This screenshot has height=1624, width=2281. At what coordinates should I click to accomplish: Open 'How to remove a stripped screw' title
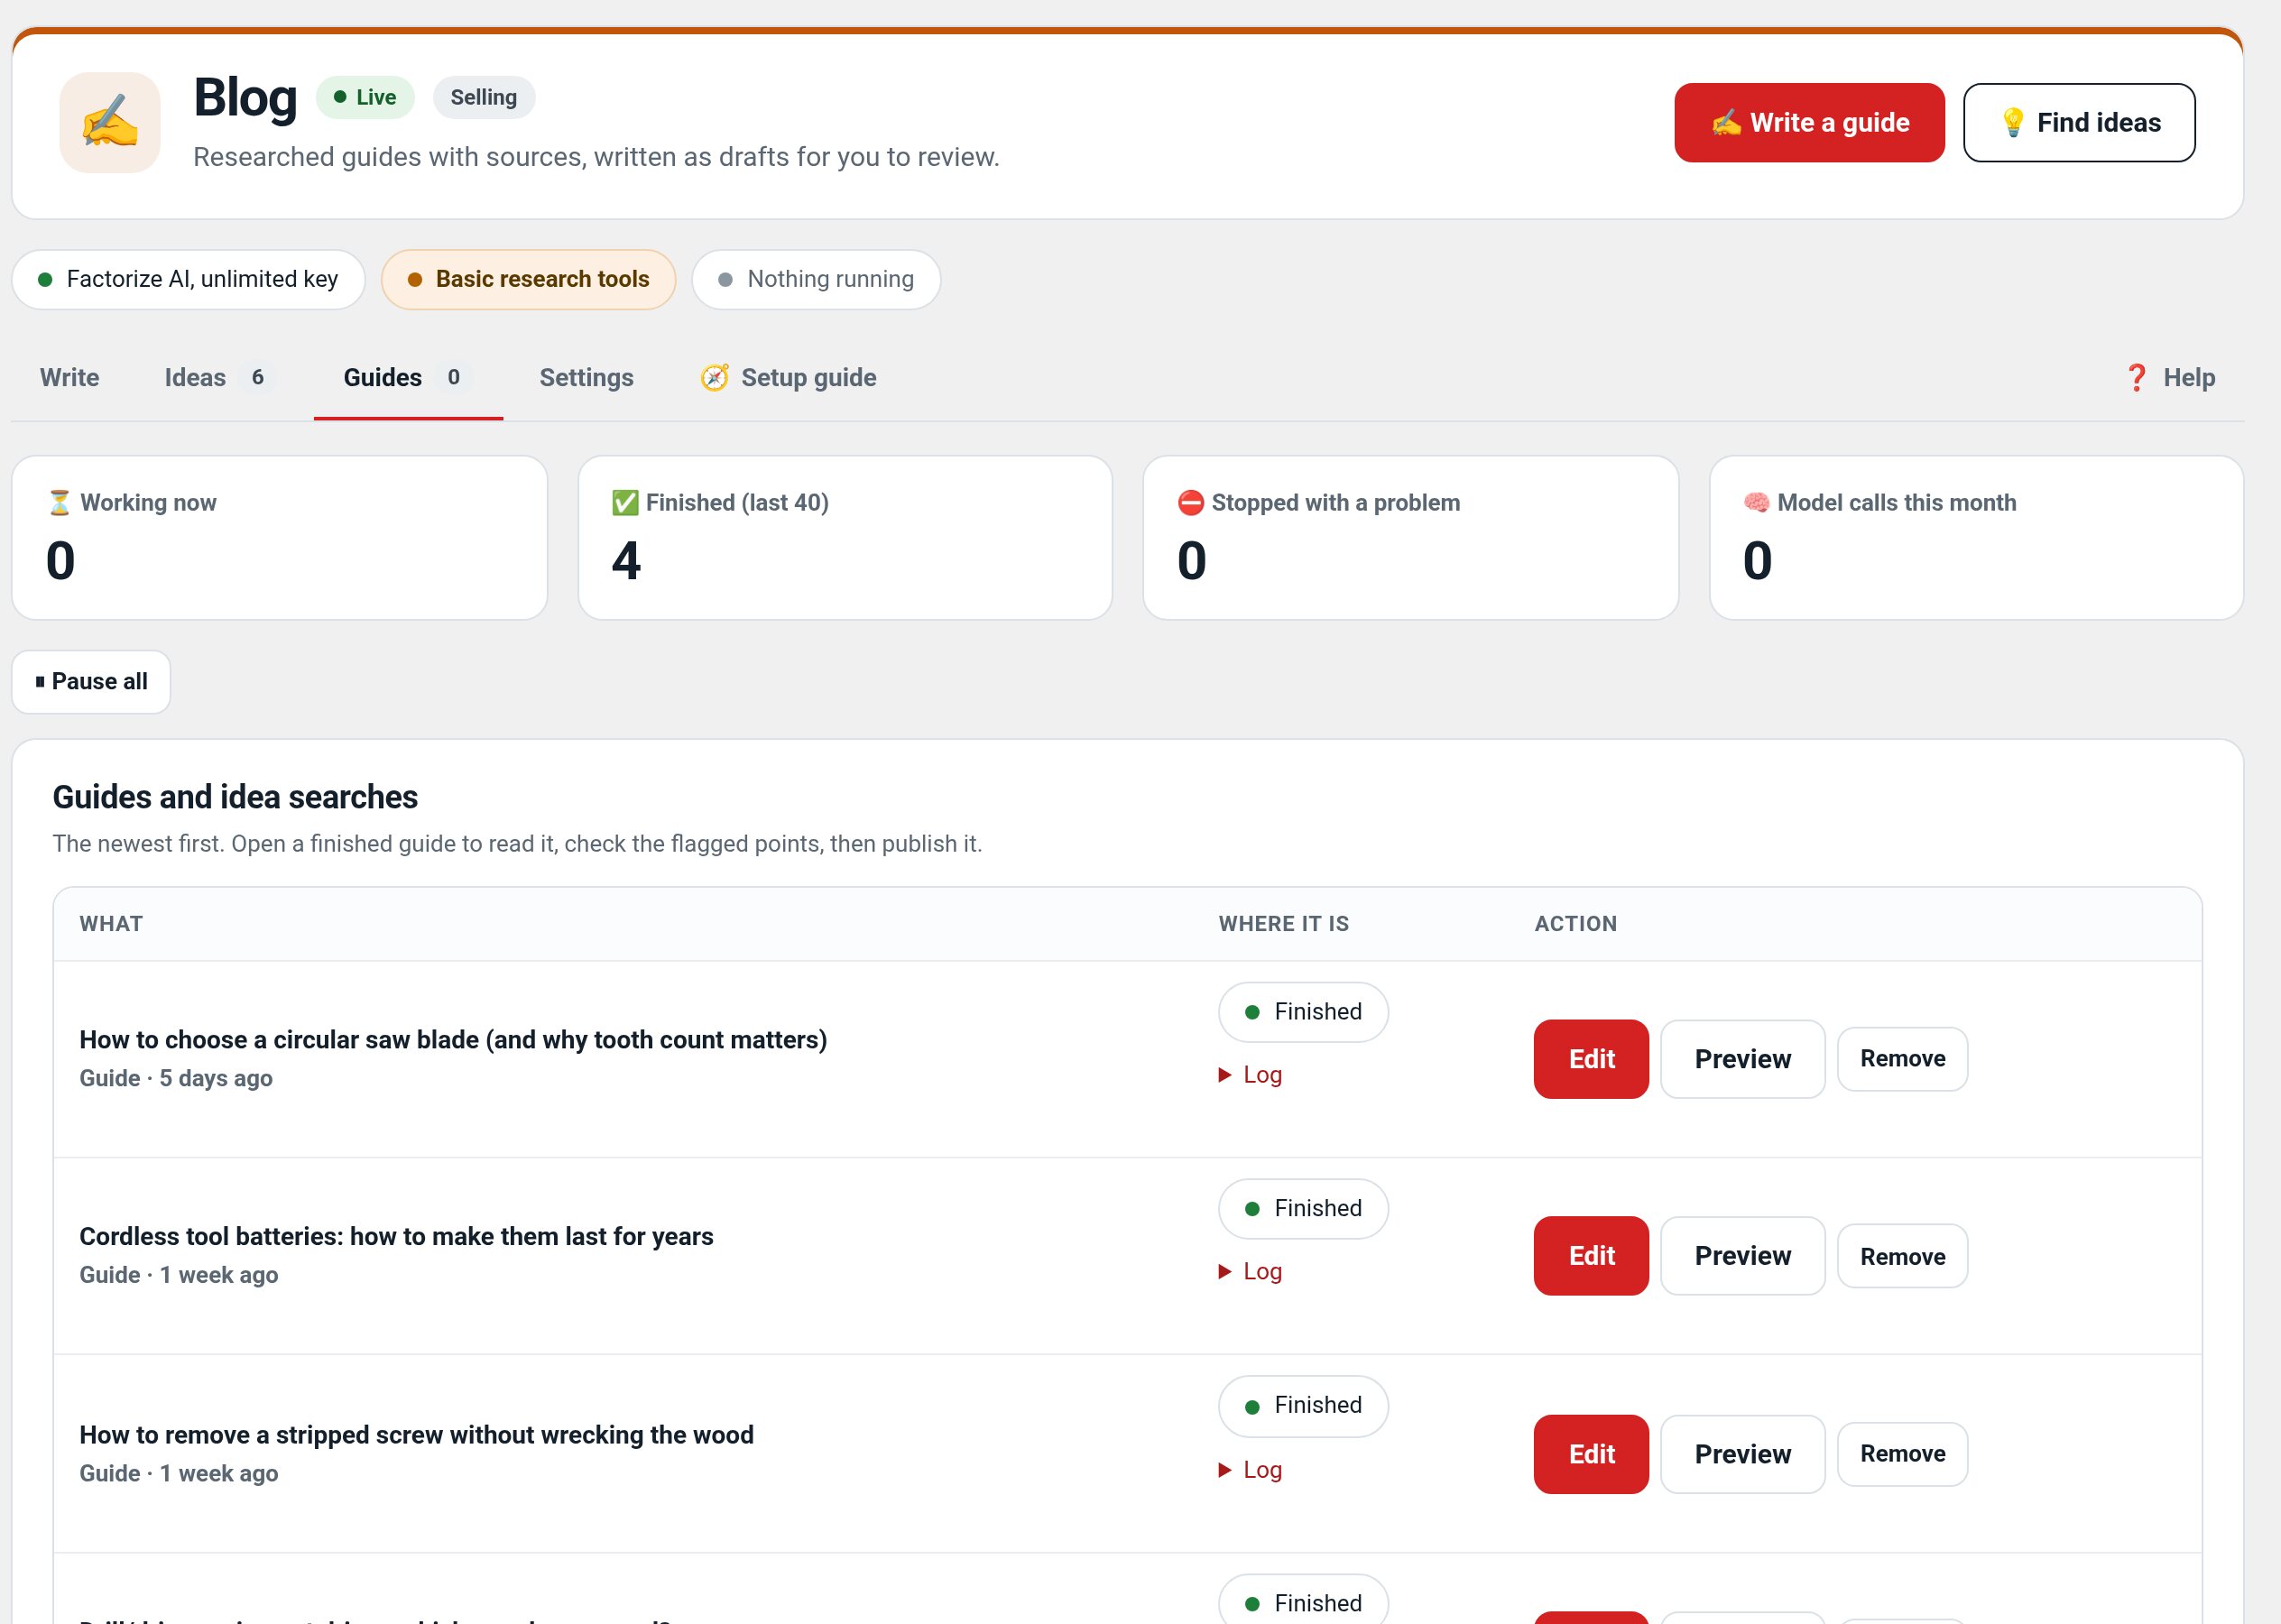416,1435
